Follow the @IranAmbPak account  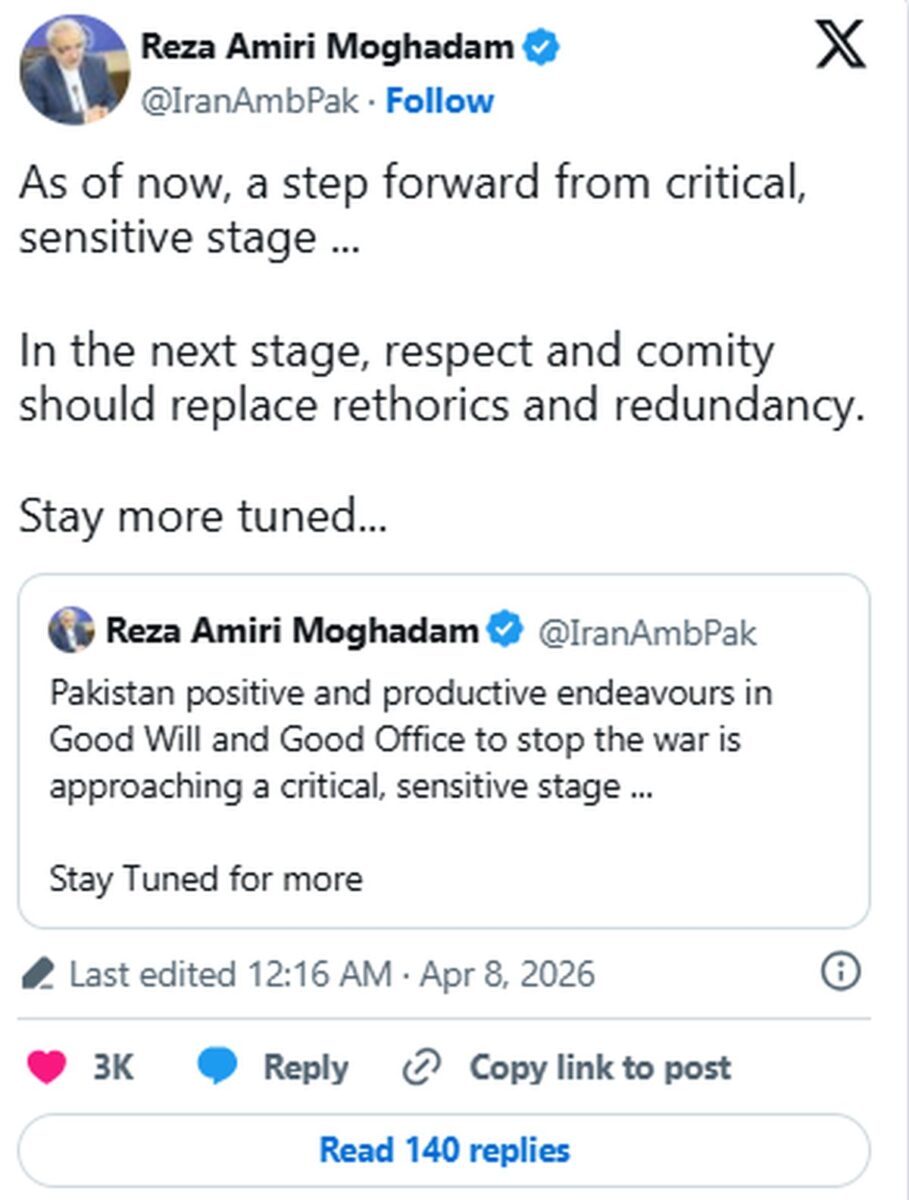[x=440, y=101]
